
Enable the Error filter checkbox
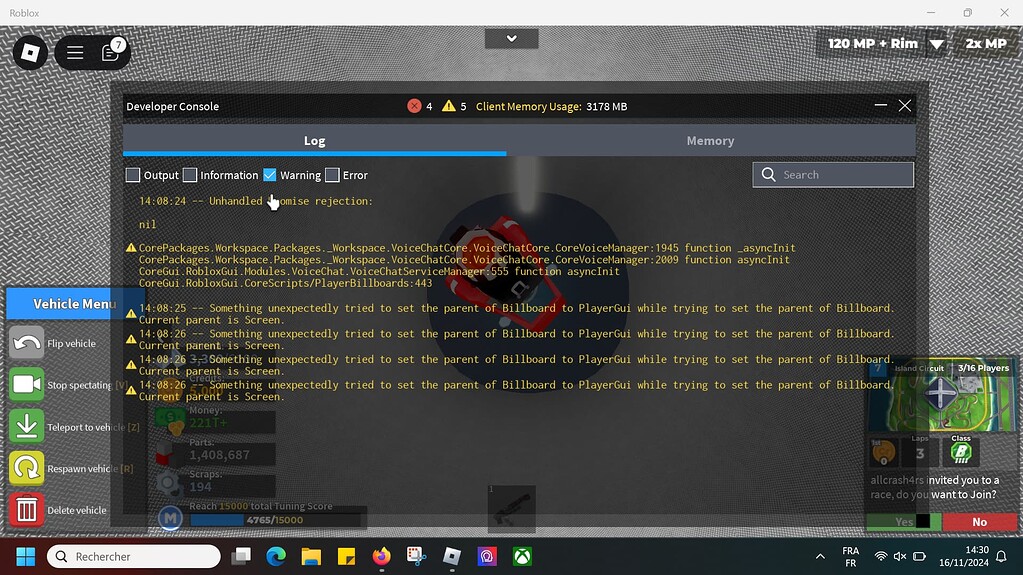(332, 175)
